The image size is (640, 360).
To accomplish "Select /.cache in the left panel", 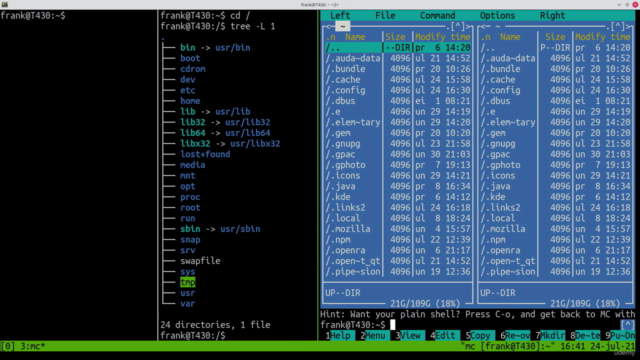I will (x=398, y=80).
